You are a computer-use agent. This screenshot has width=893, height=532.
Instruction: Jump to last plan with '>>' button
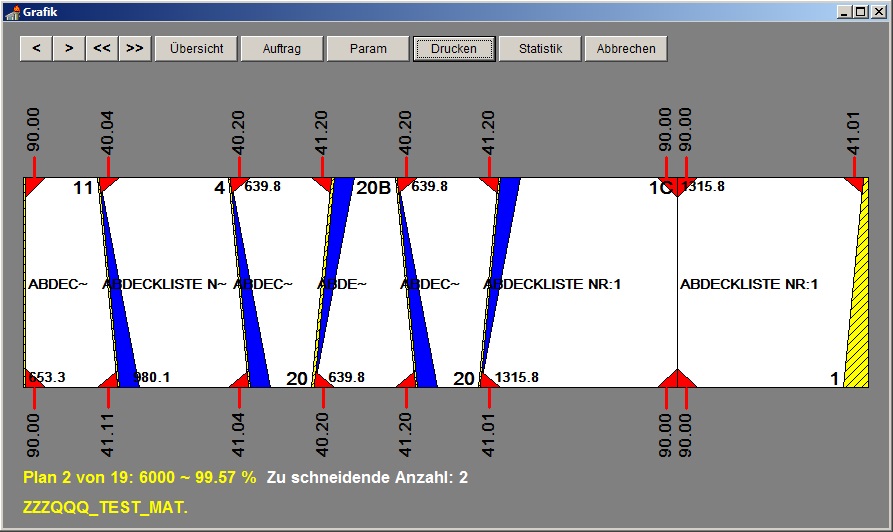[x=134, y=49]
